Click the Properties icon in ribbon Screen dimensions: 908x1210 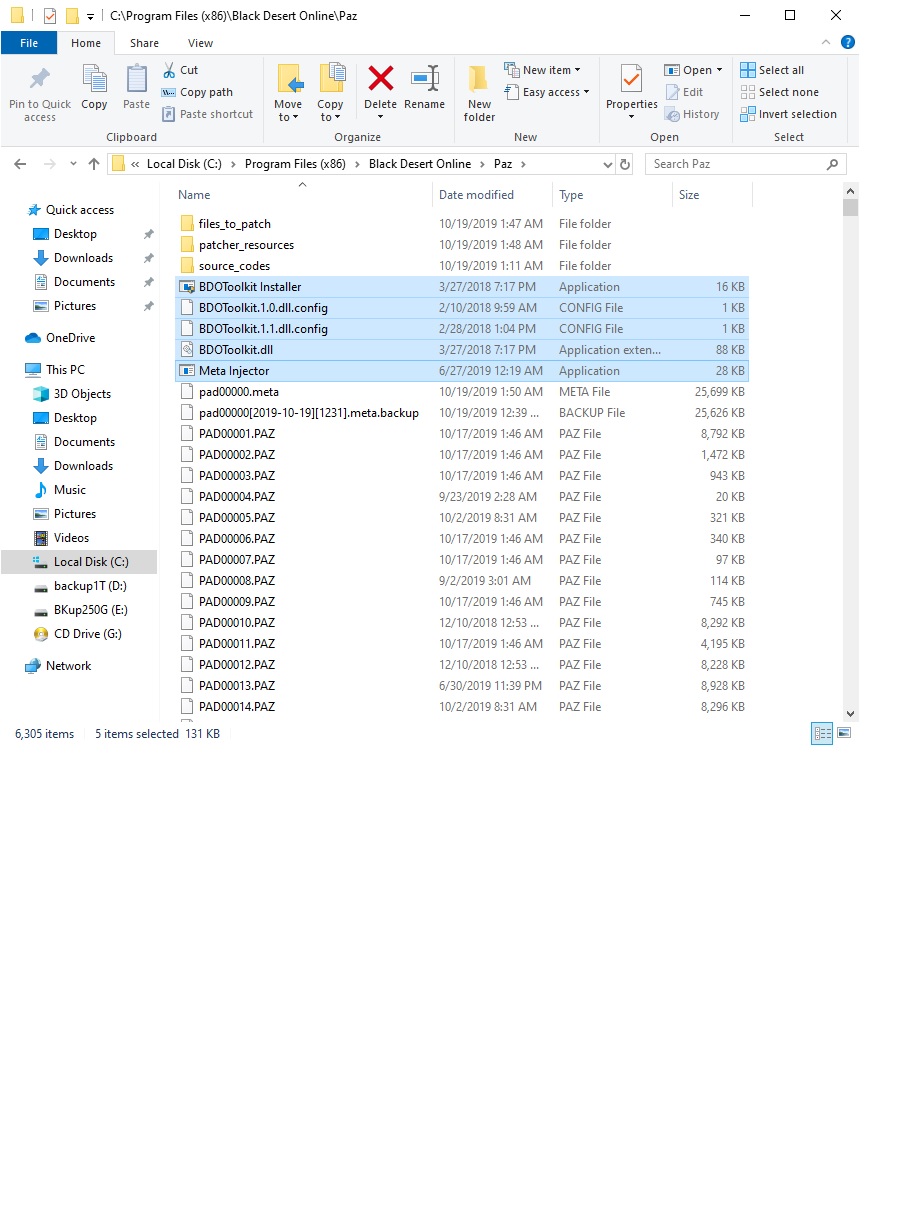pos(631,80)
